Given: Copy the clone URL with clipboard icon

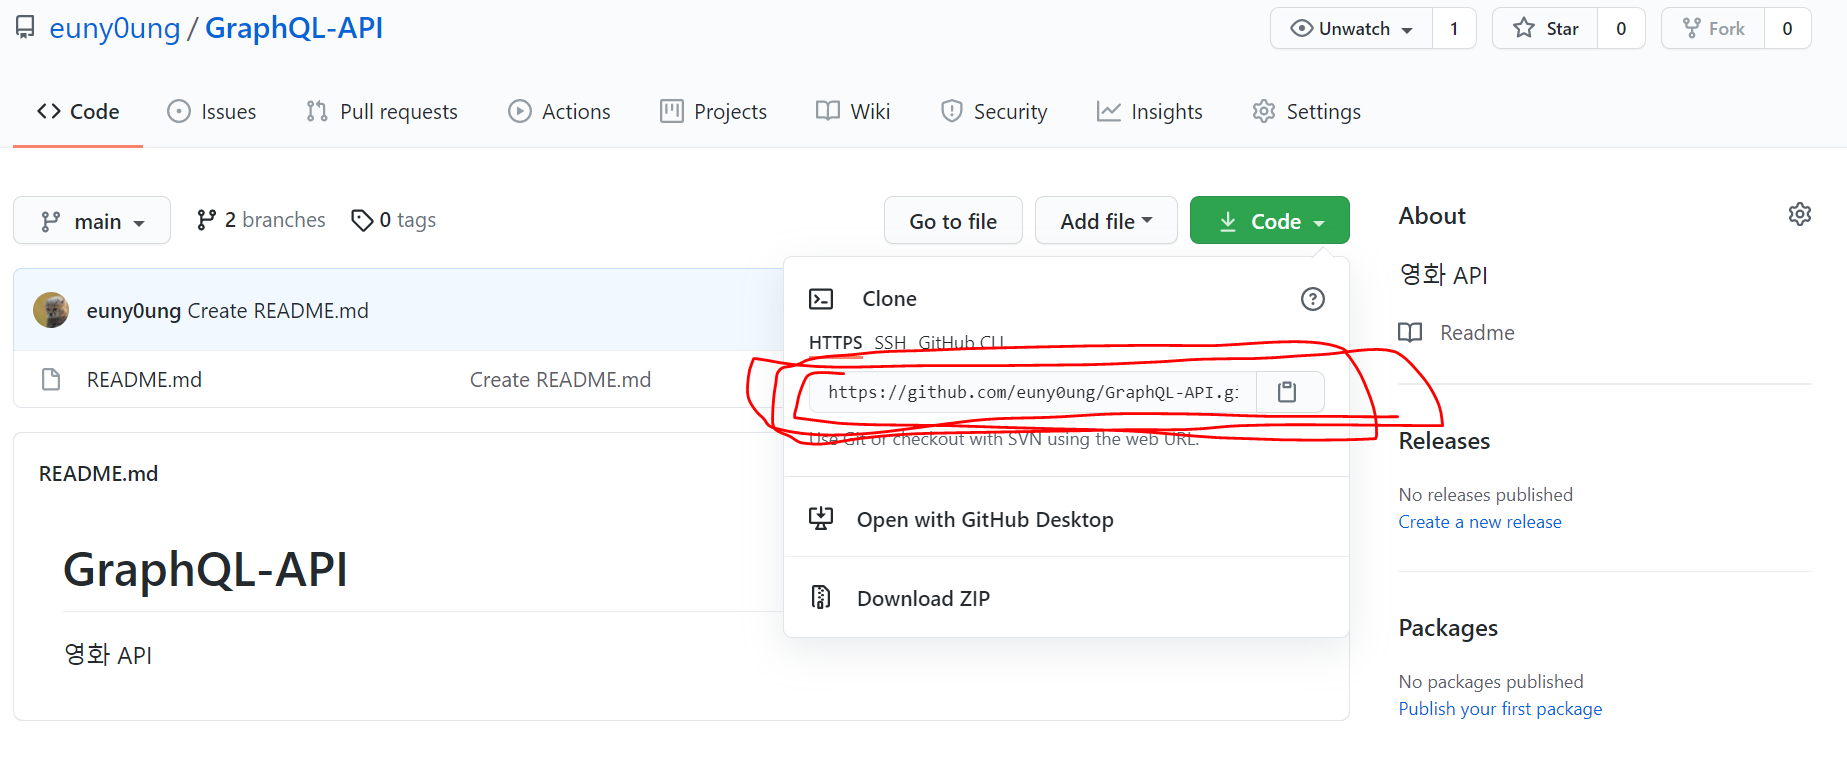Looking at the screenshot, I should pyautogui.click(x=1288, y=392).
